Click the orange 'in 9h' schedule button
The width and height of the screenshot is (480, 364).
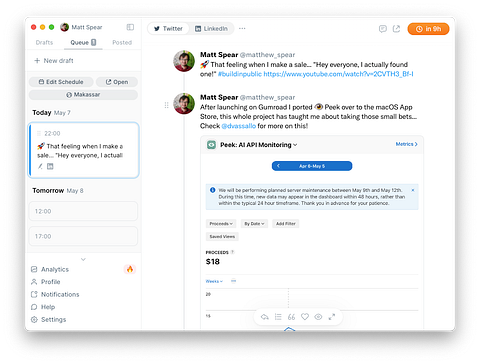pos(428,29)
